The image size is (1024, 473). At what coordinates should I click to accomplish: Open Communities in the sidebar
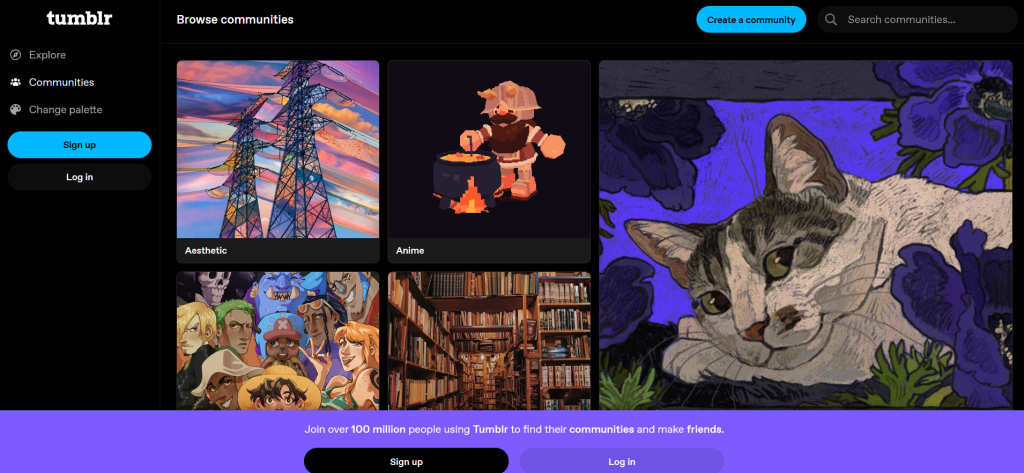tap(61, 82)
